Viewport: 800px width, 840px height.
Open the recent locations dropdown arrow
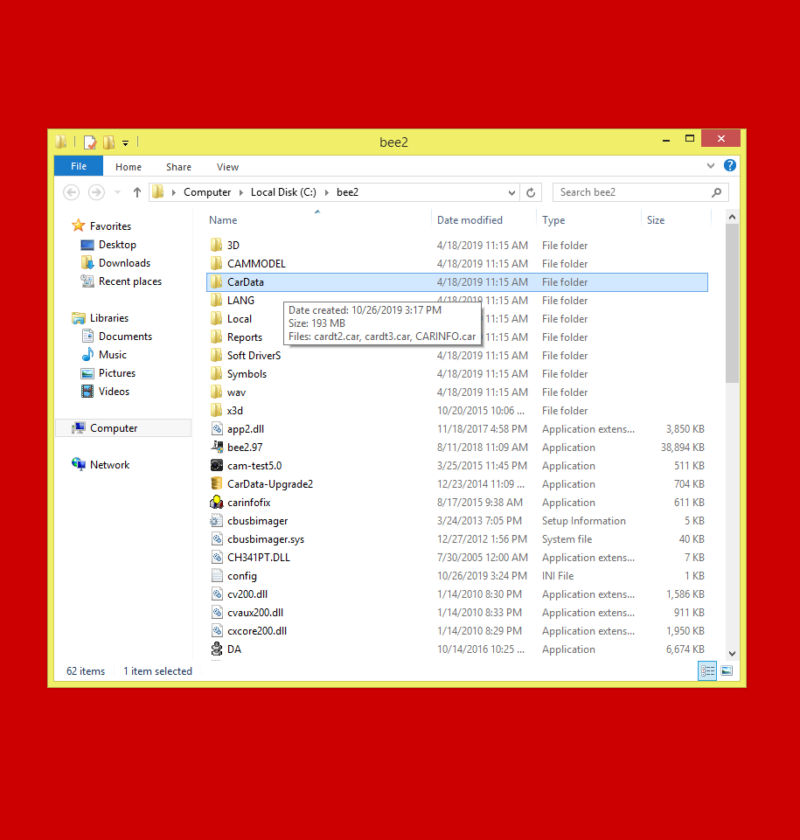(x=117, y=193)
